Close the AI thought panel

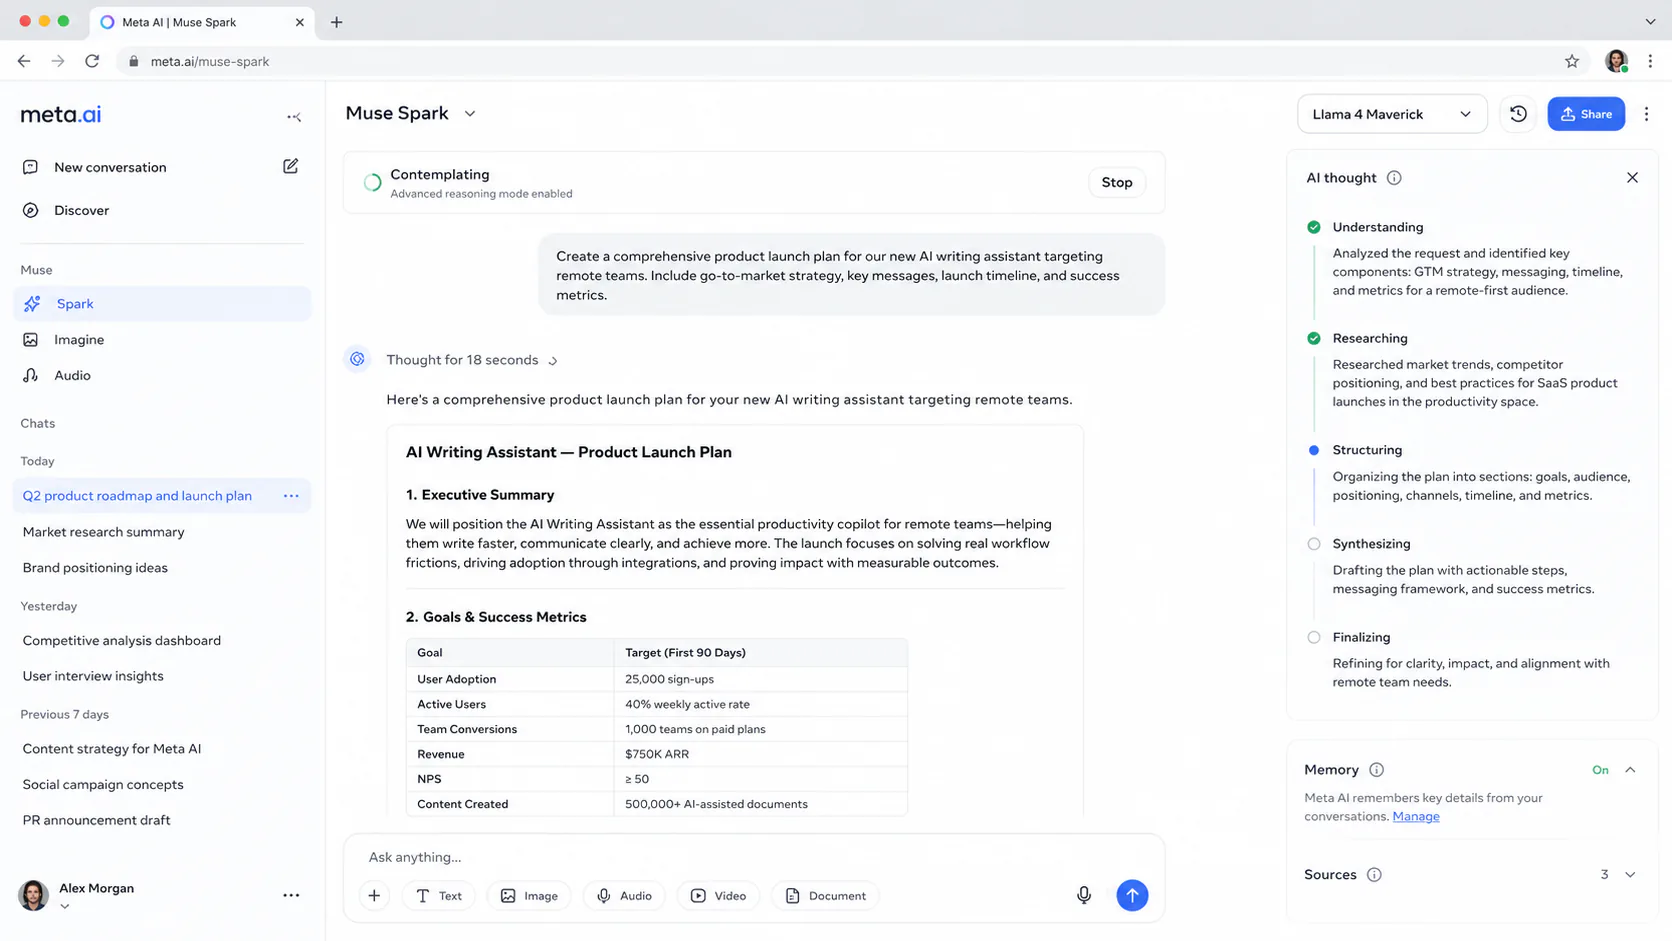click(1632, 178)
